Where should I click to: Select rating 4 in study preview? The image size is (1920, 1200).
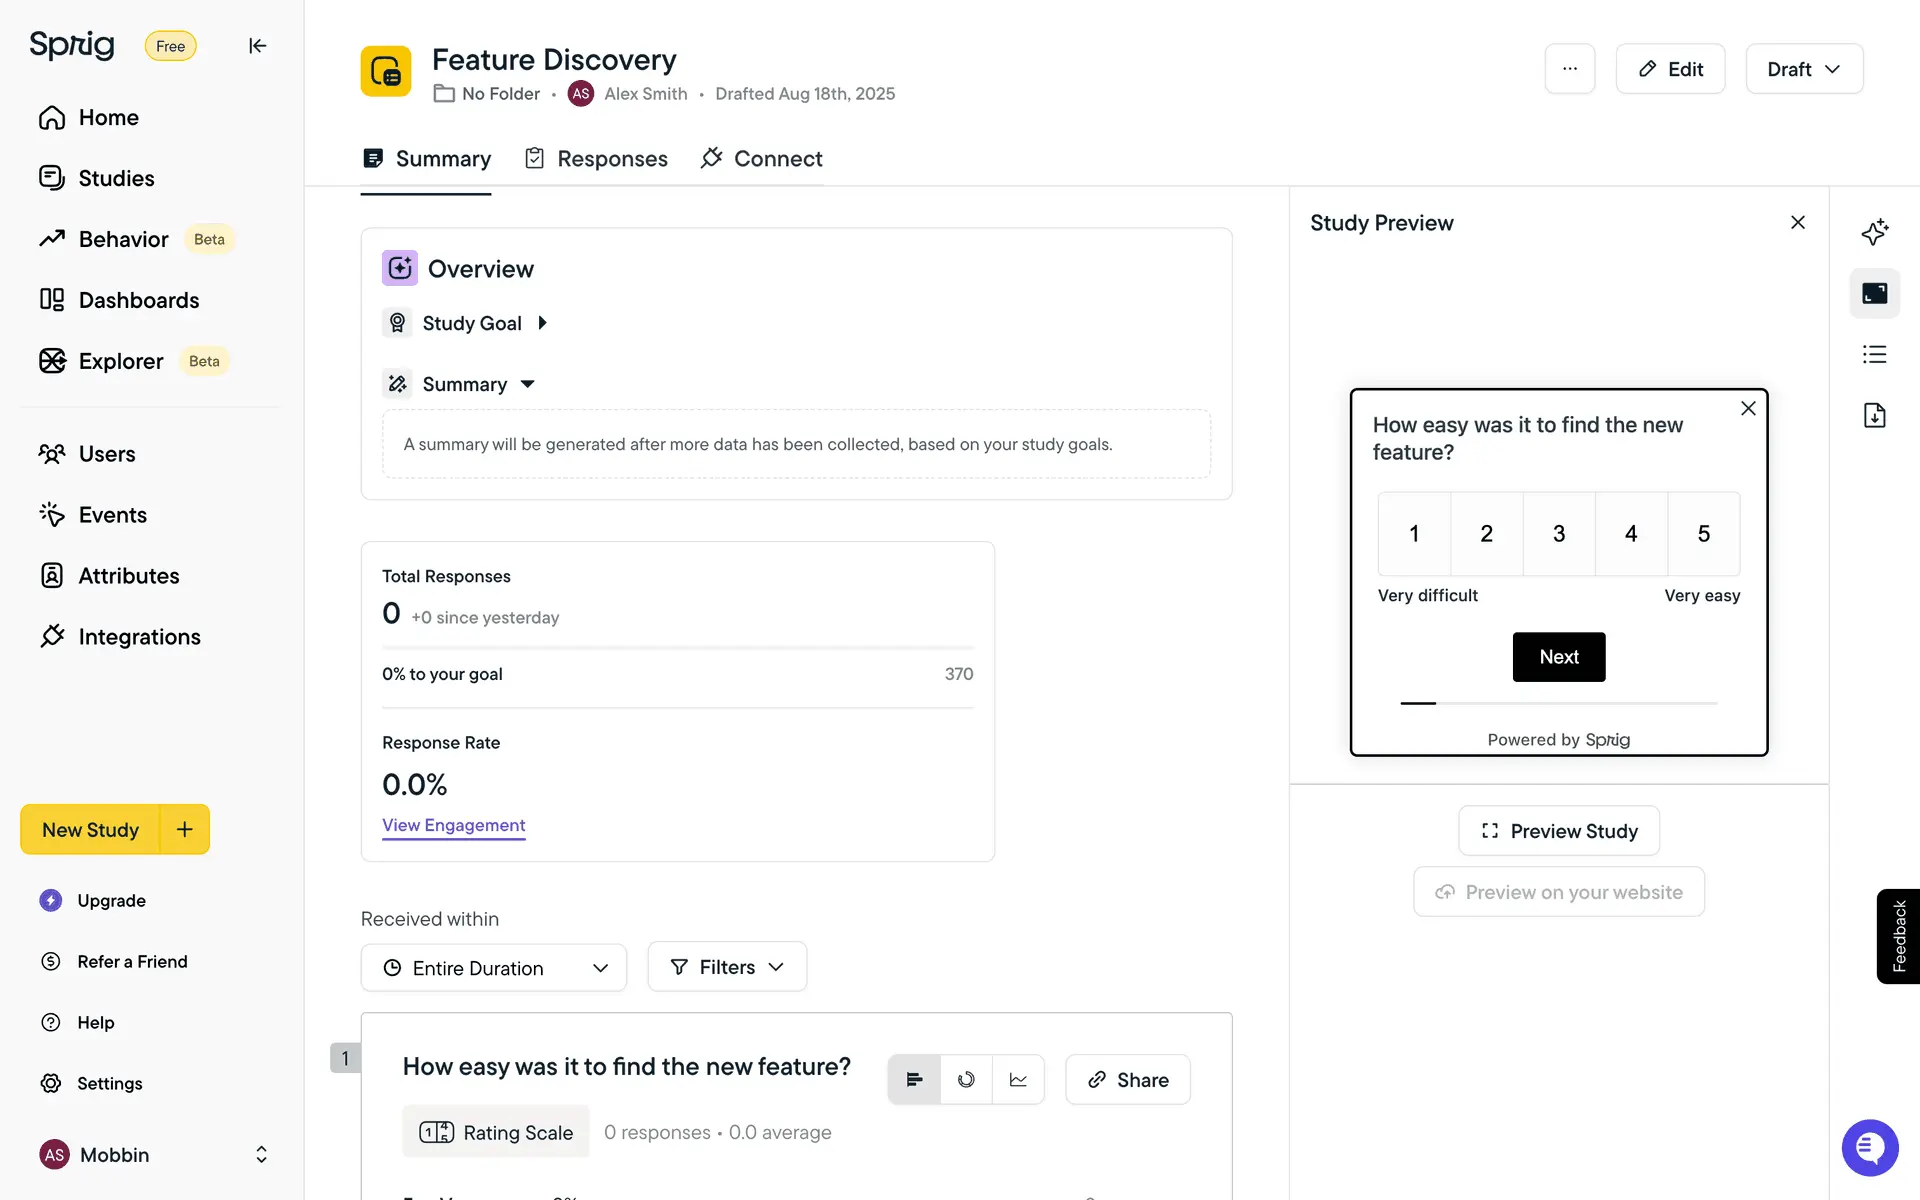tap(1631, 534)
